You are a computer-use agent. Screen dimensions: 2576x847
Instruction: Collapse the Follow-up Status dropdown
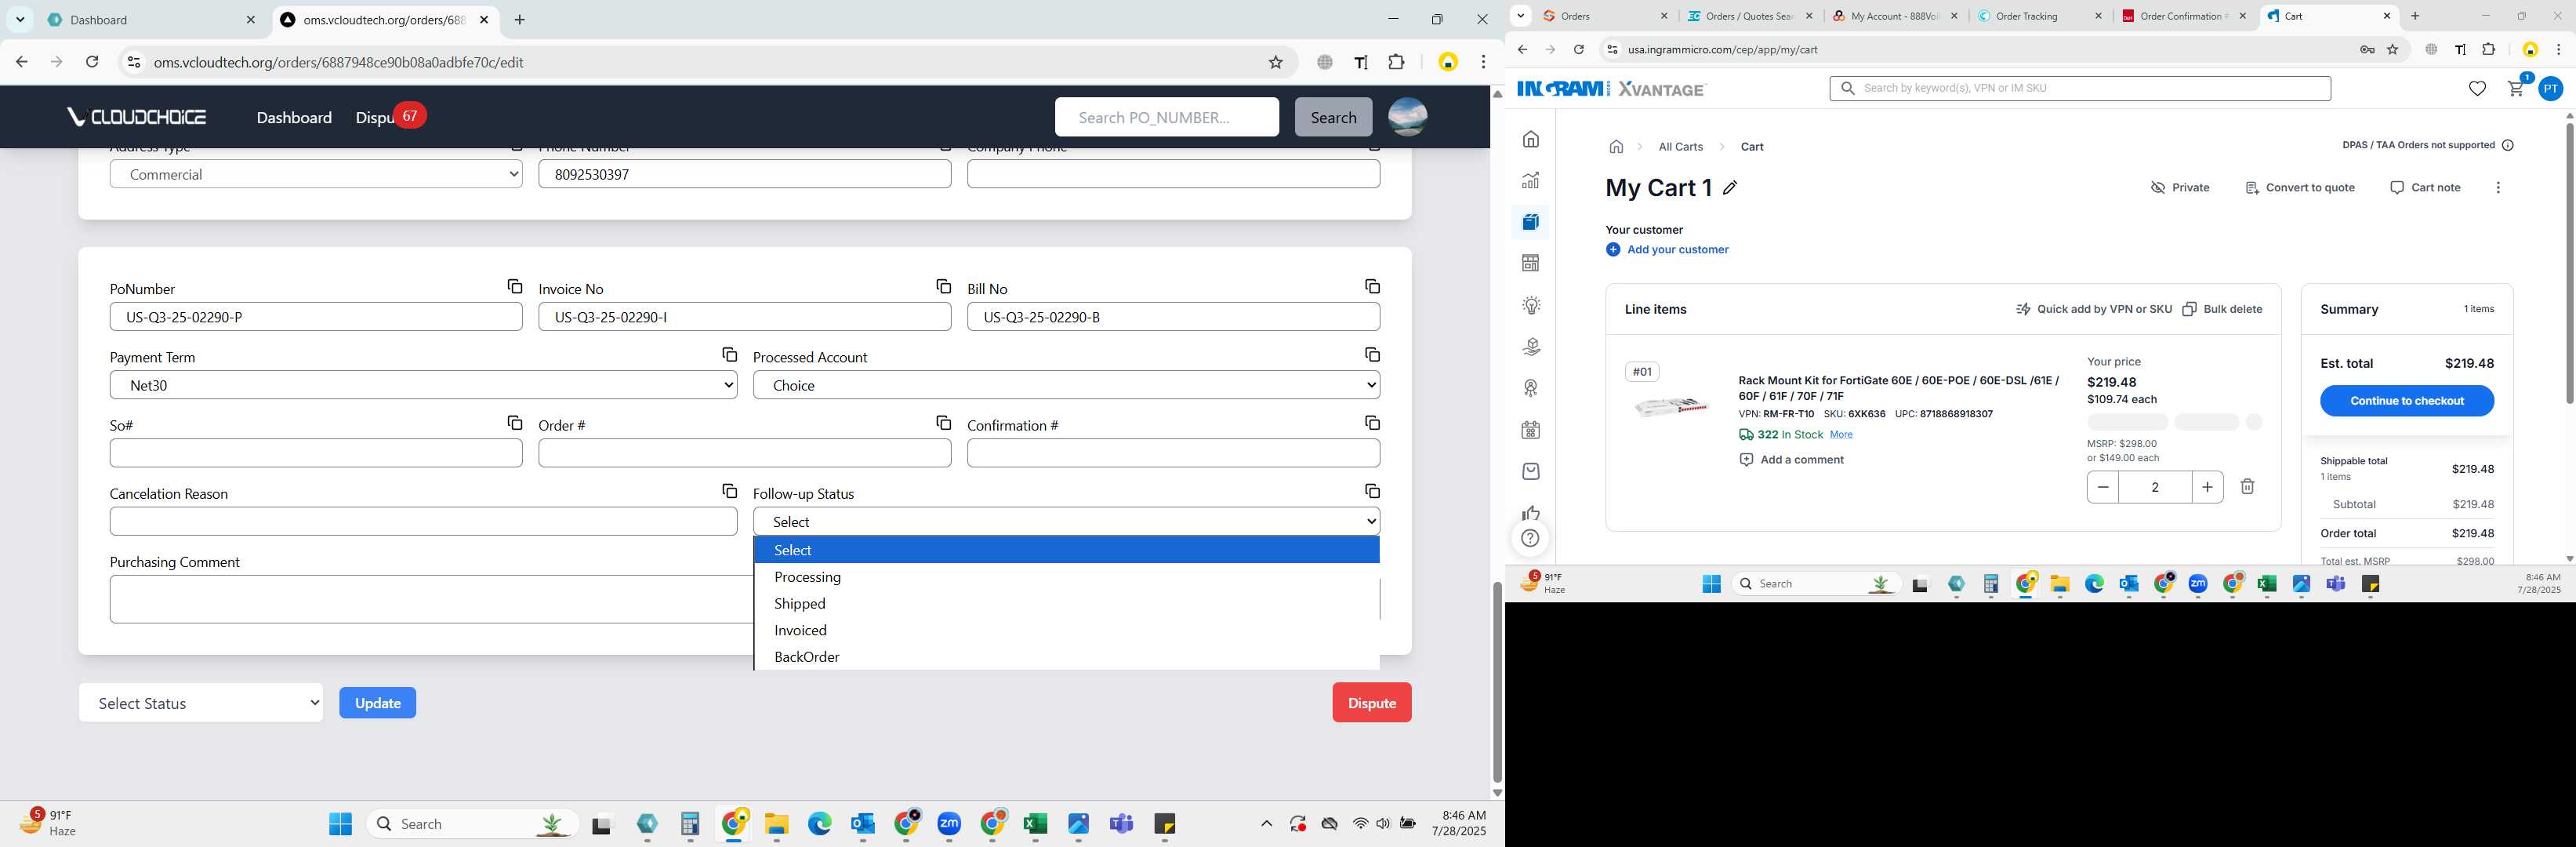(x=1066, y=521)
